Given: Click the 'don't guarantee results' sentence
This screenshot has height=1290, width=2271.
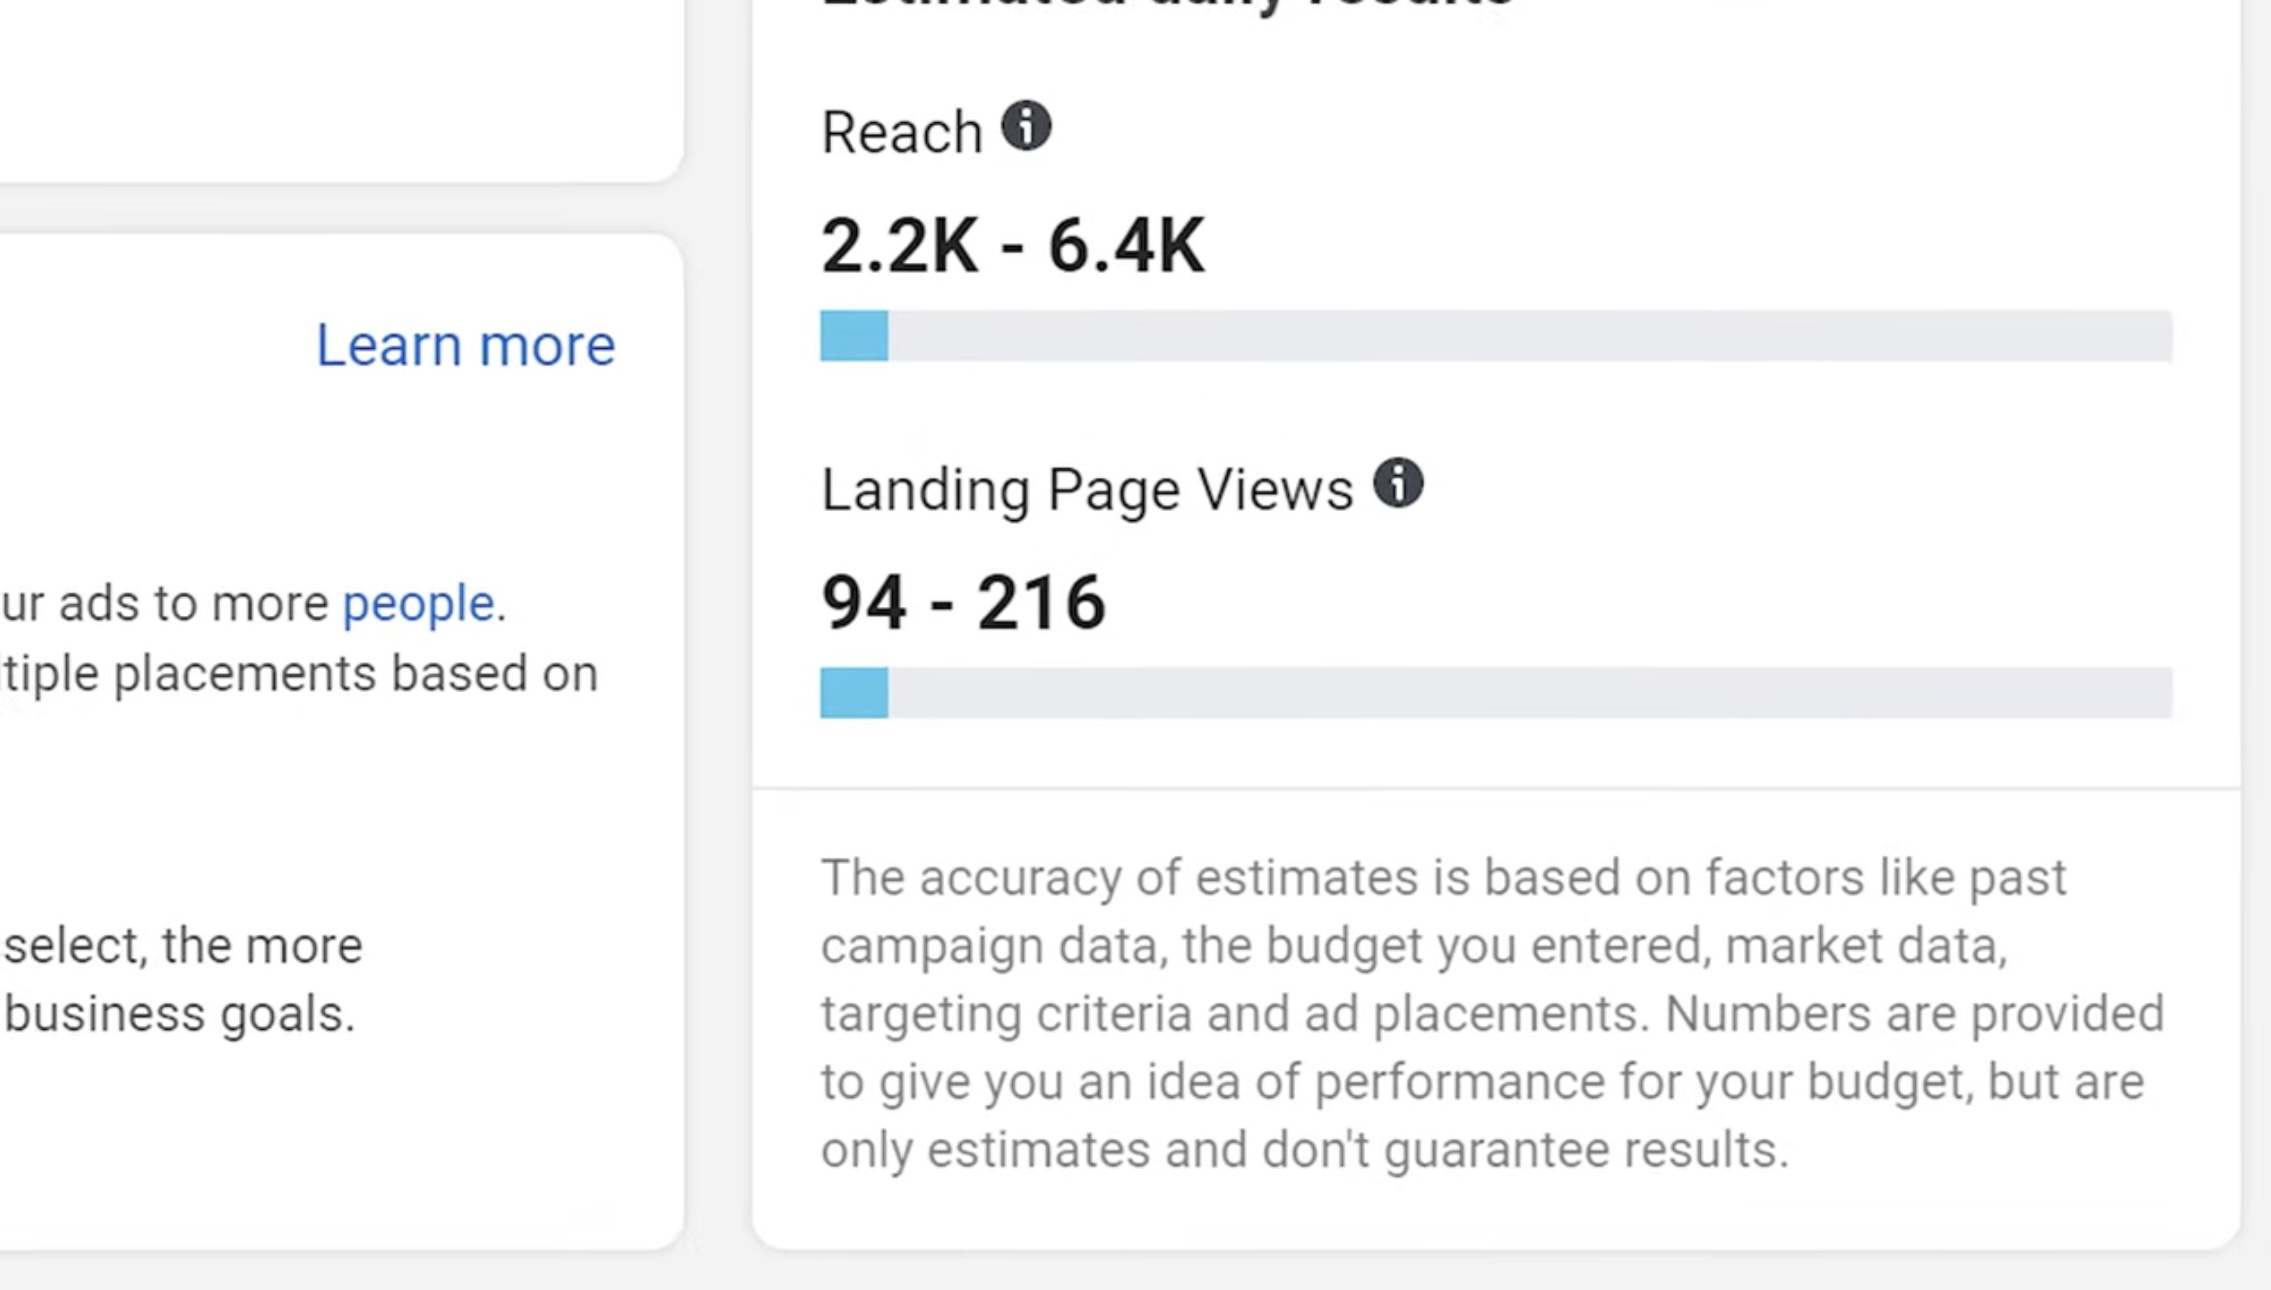Looking at the screenshot, I should point(1524,1150).
